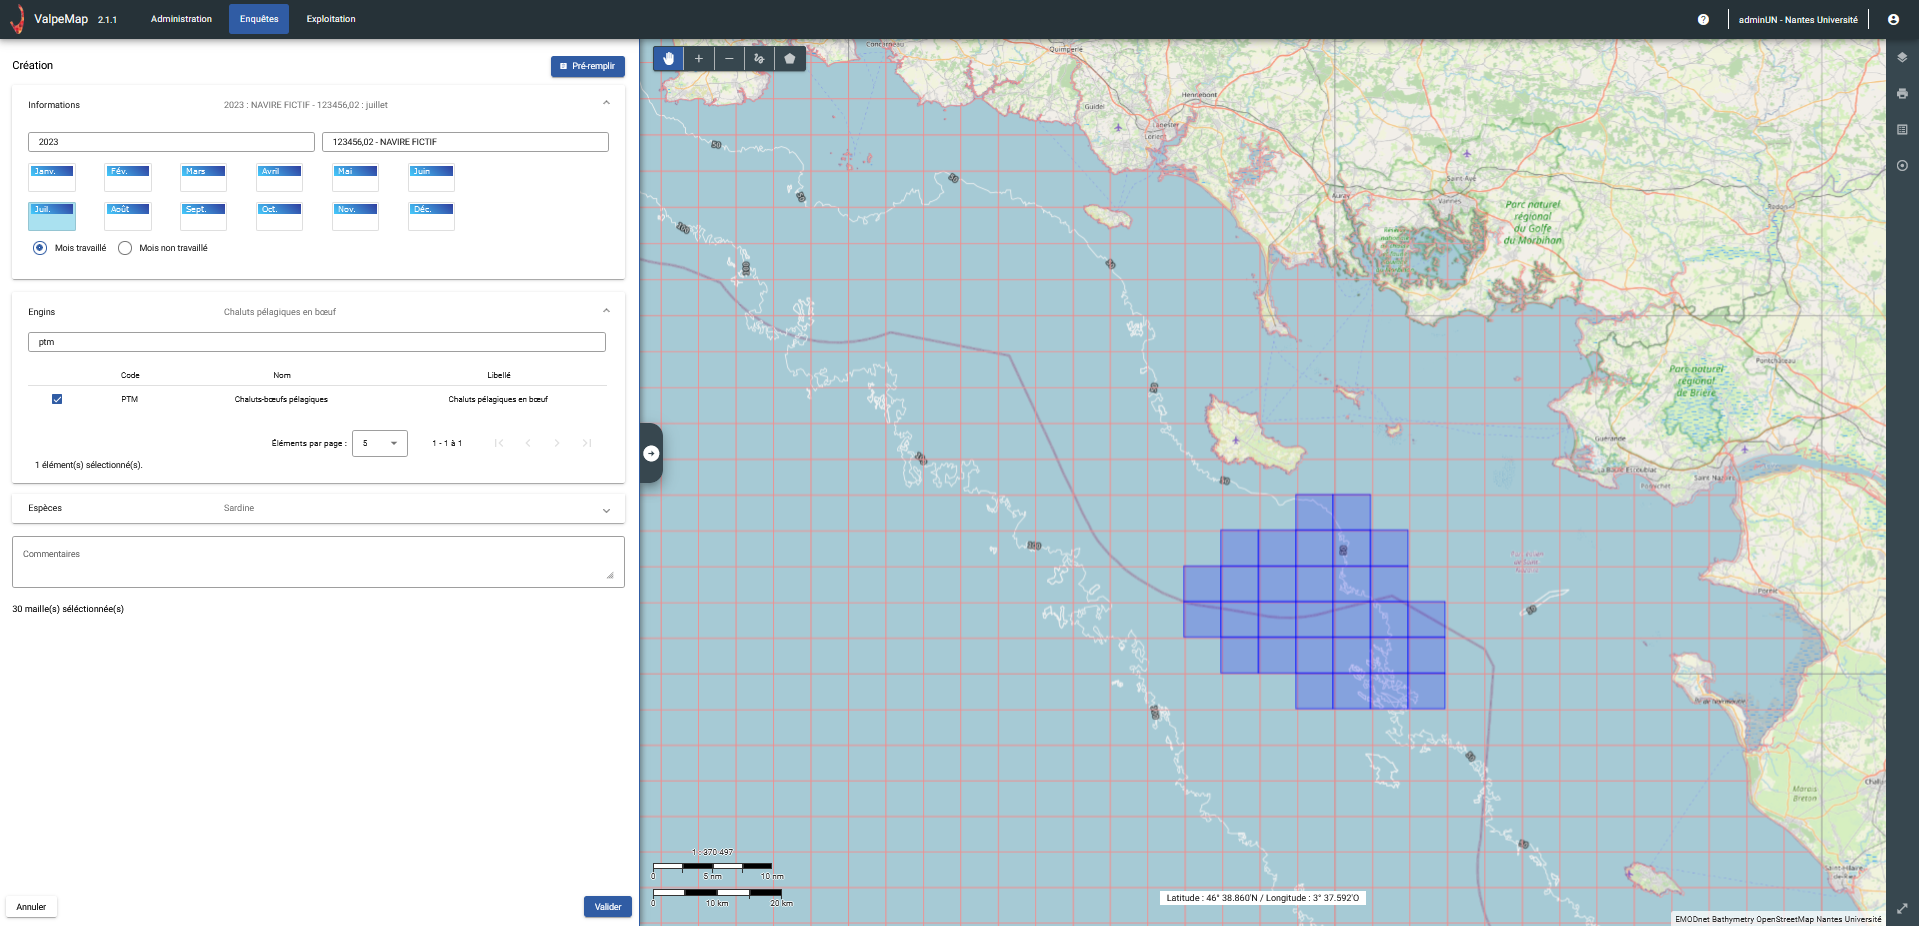Click the help question mark icon
This screenshot has width=1919, height=926.
(1702, 19)
